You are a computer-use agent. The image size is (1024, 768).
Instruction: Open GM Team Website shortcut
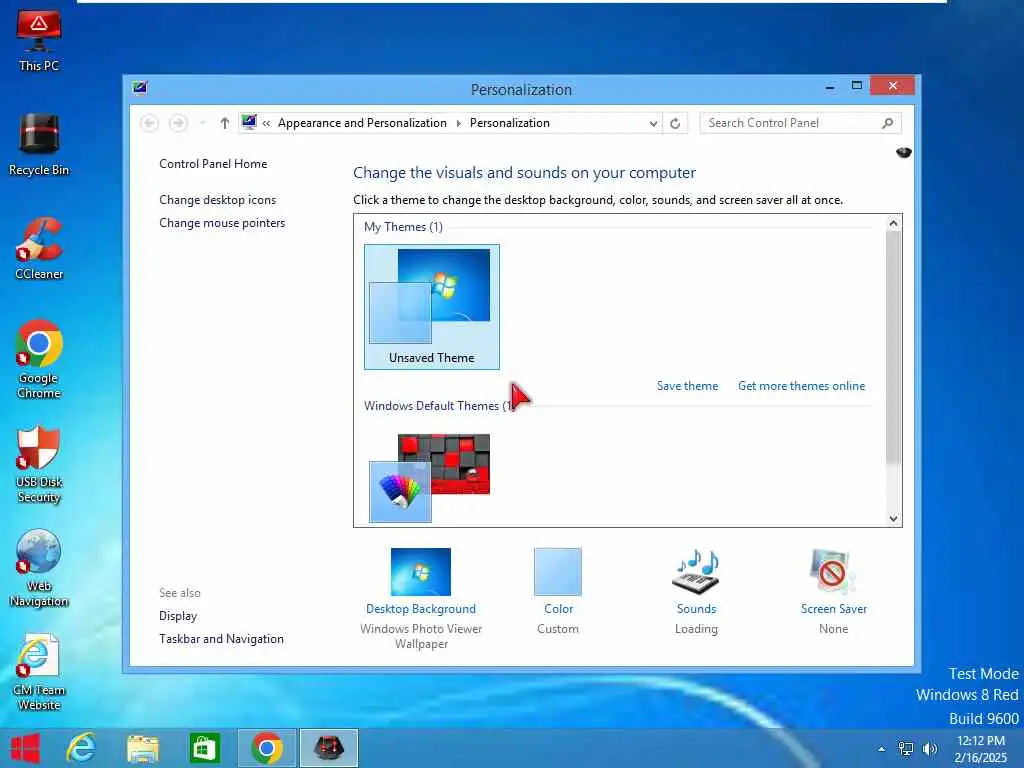click(39, 673)
